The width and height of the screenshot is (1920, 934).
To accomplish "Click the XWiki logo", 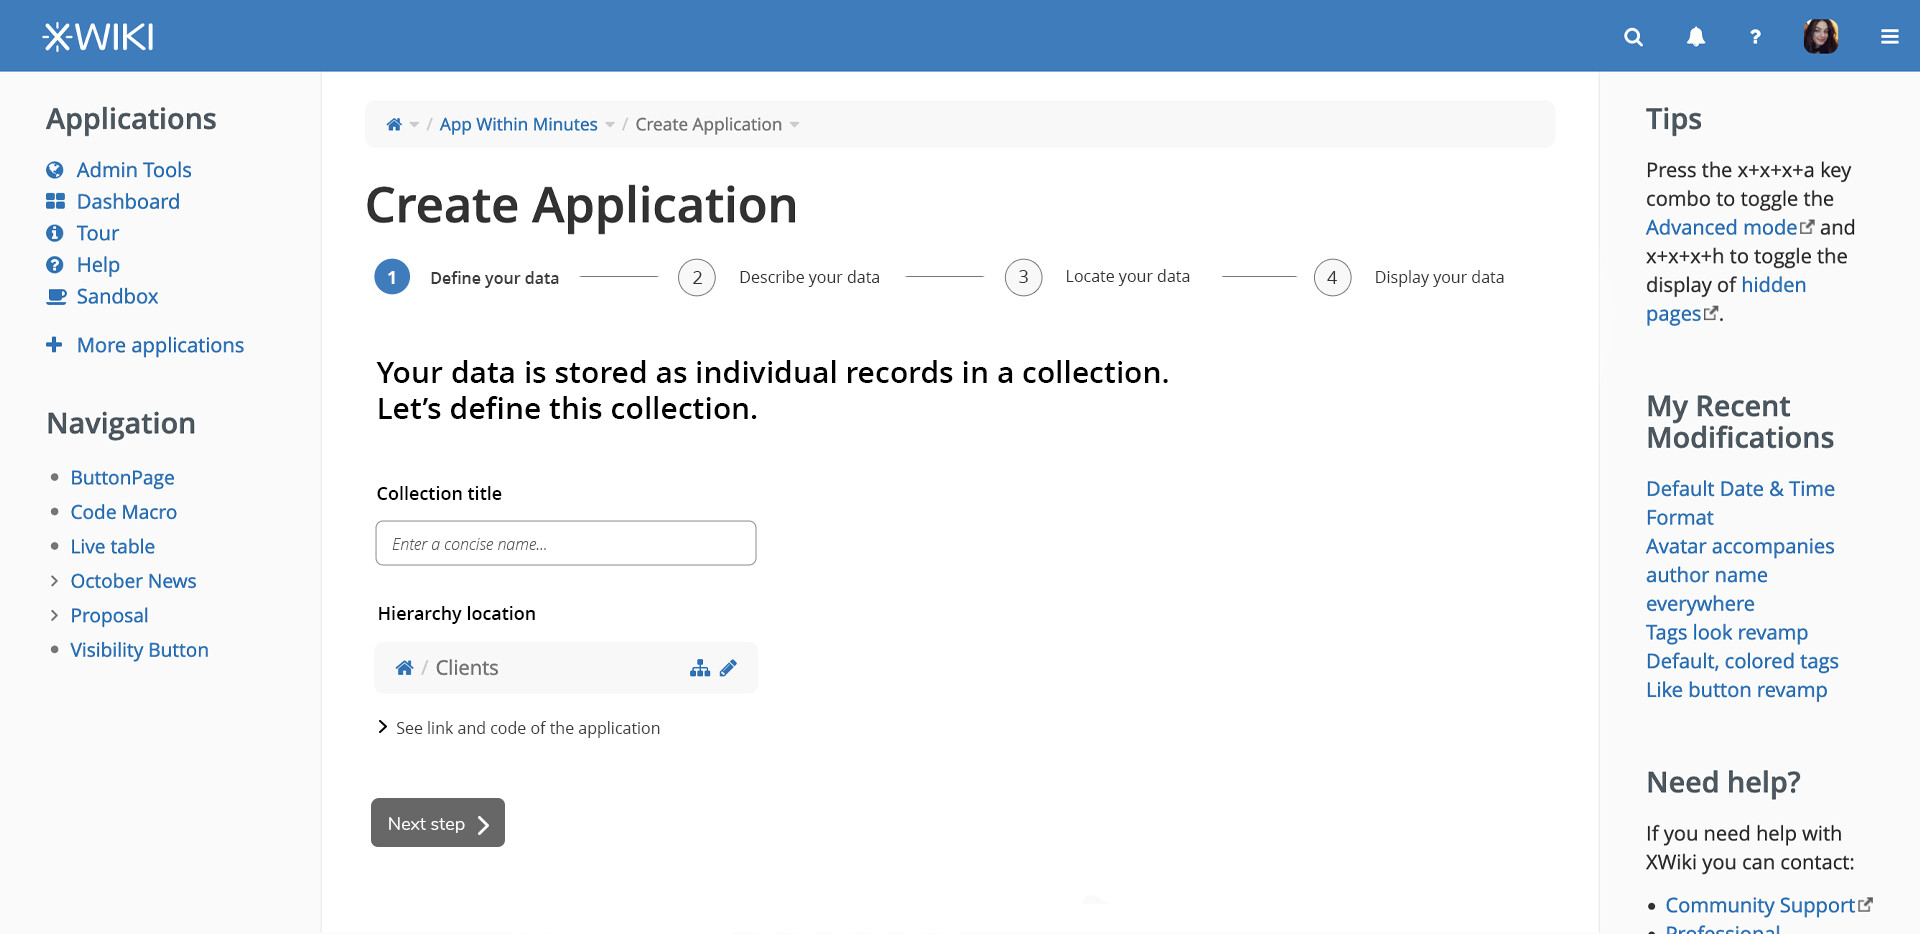I will coord(98,37).
